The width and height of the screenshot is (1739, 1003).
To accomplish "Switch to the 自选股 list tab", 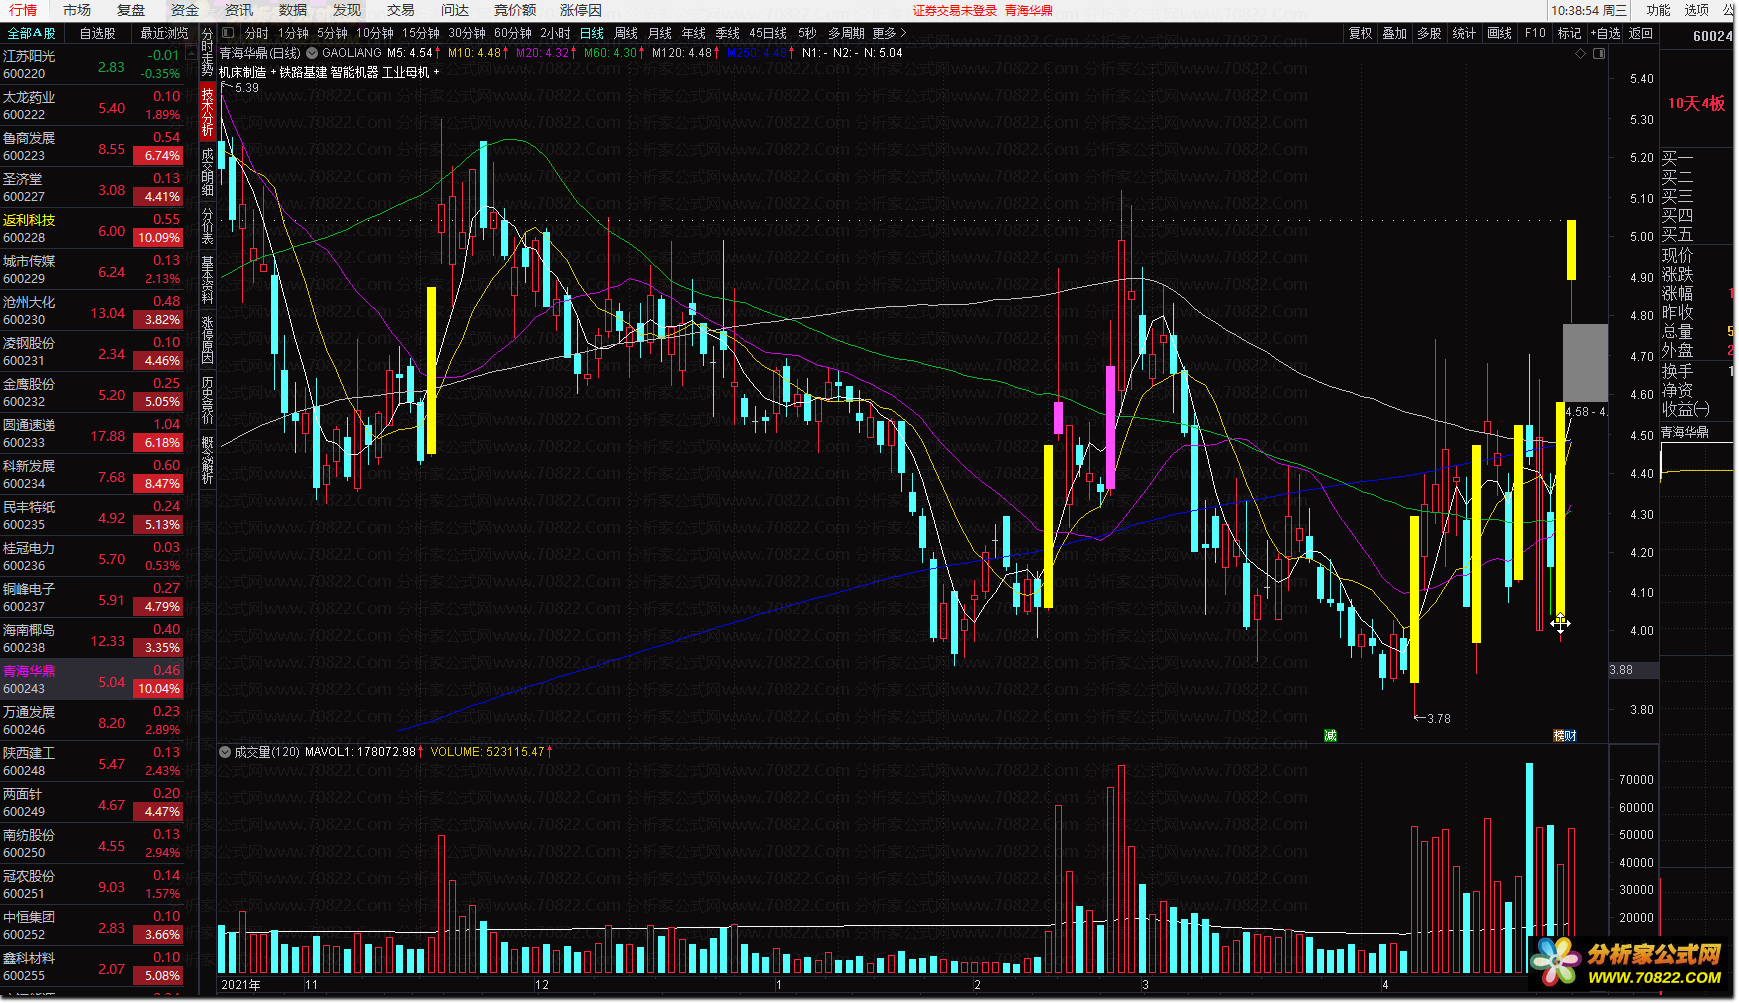I will tap(98, 33).
